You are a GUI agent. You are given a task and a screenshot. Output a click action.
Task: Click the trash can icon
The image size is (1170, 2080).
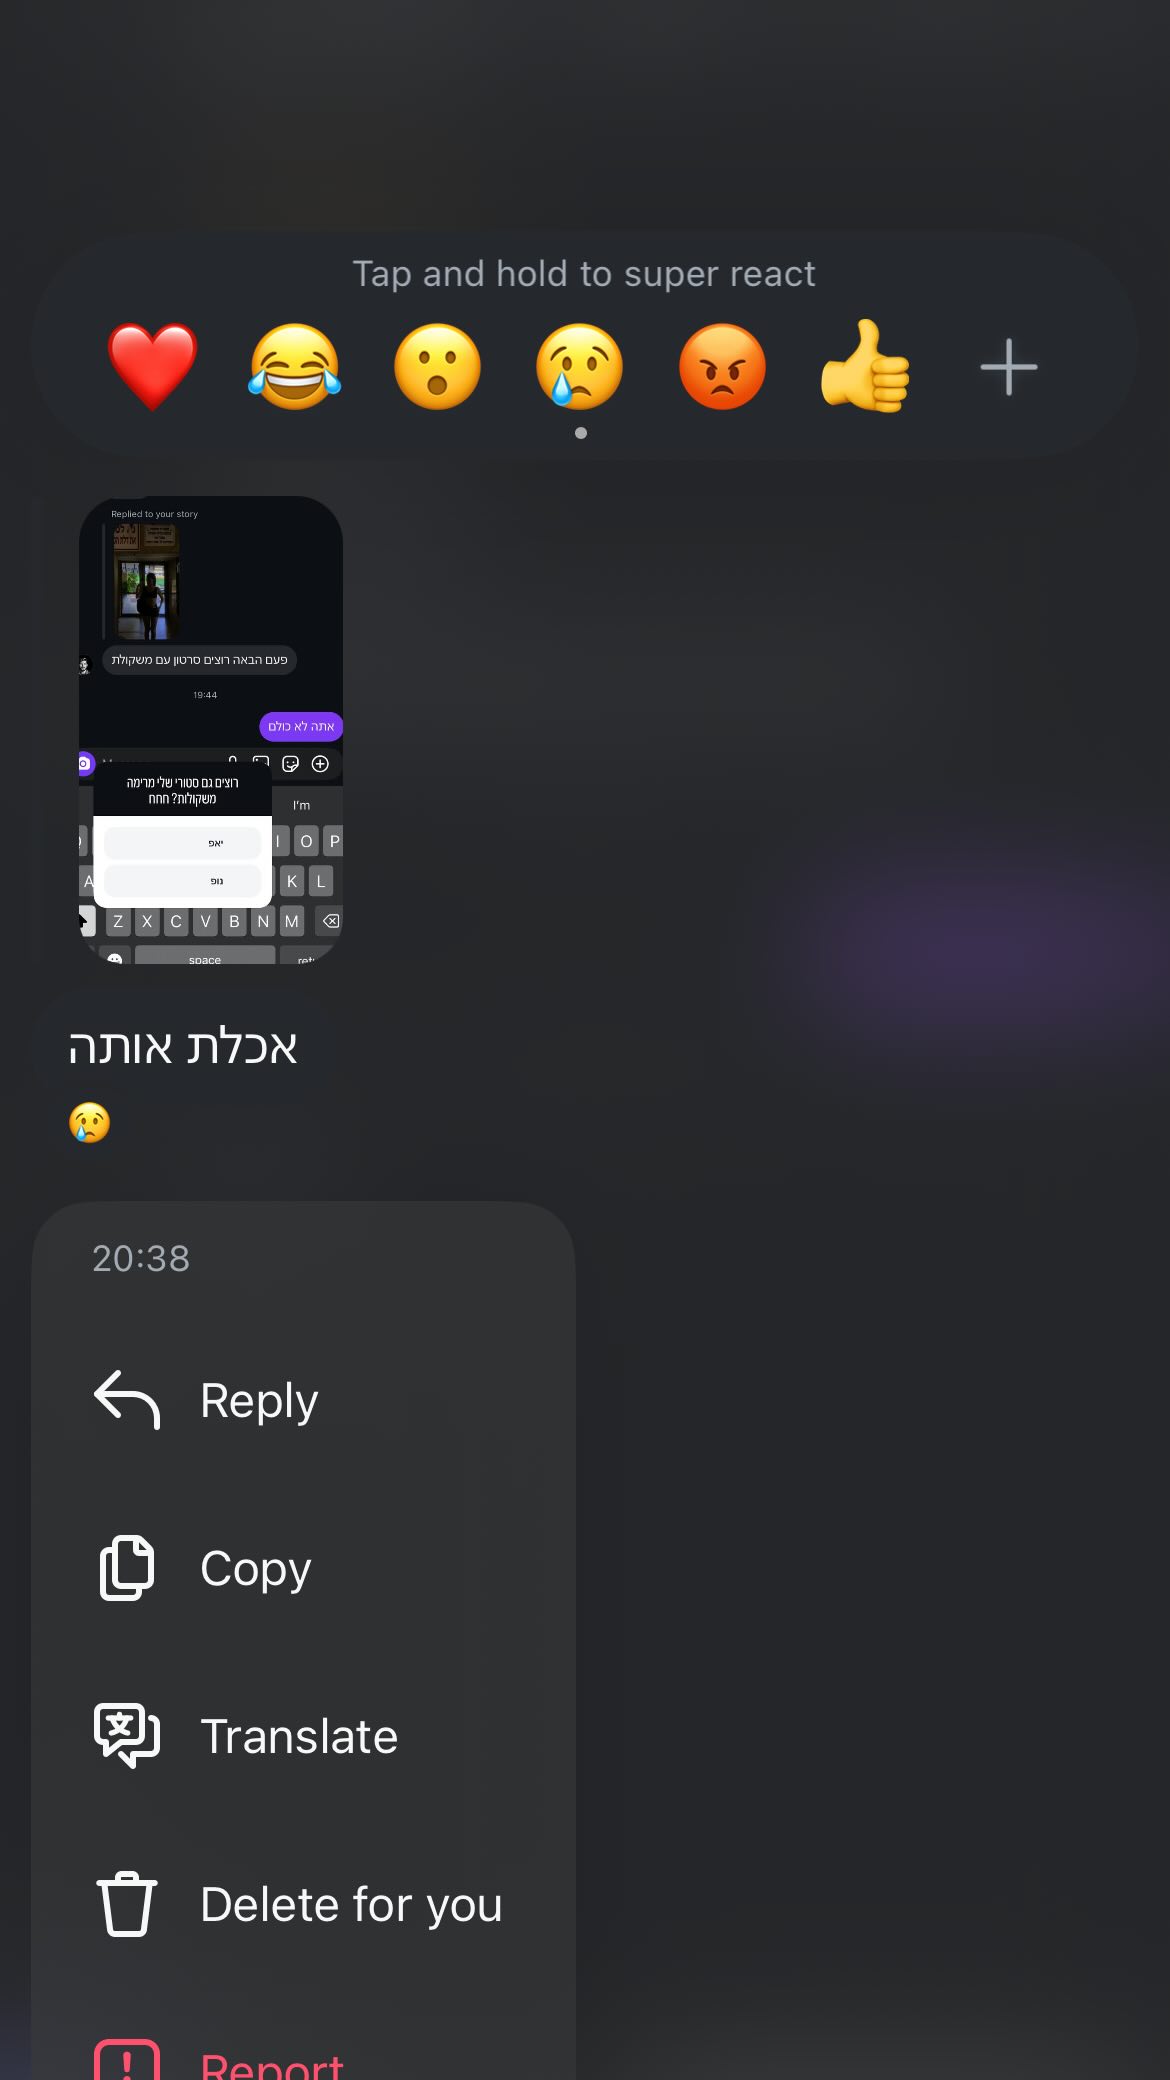(127, 1904)
